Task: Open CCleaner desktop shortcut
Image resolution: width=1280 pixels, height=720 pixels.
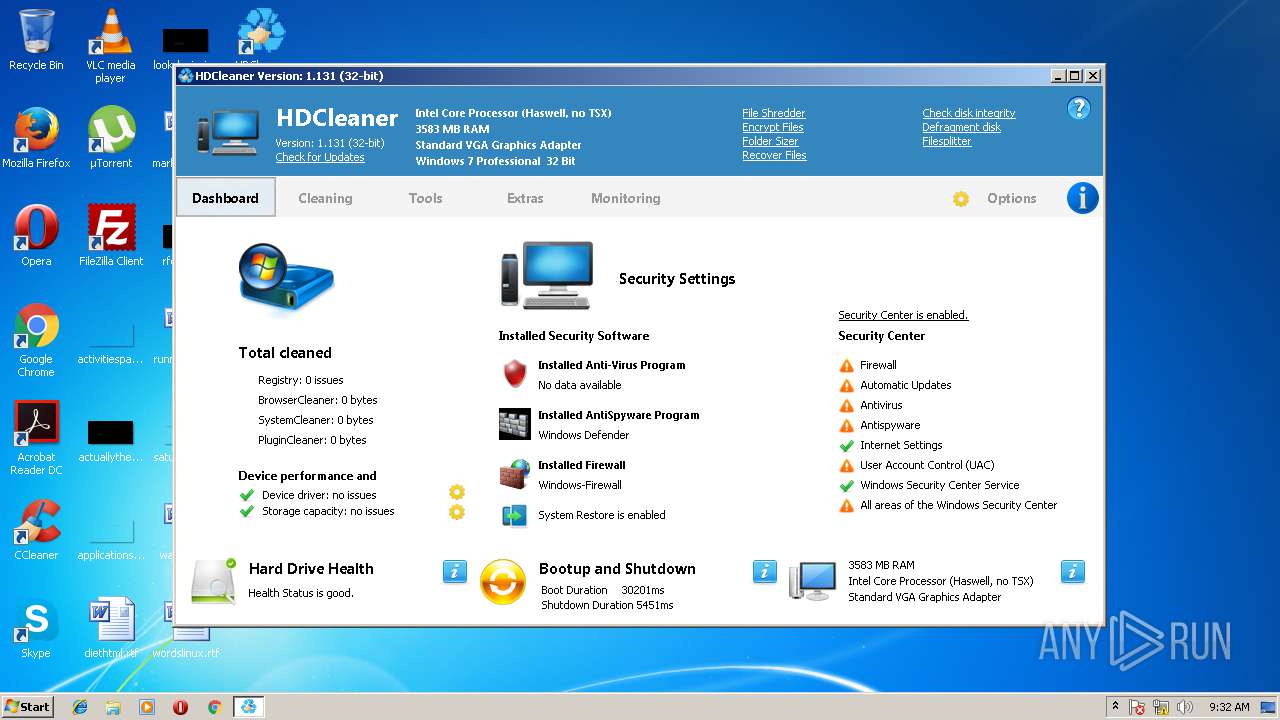Action: point(36,530)
